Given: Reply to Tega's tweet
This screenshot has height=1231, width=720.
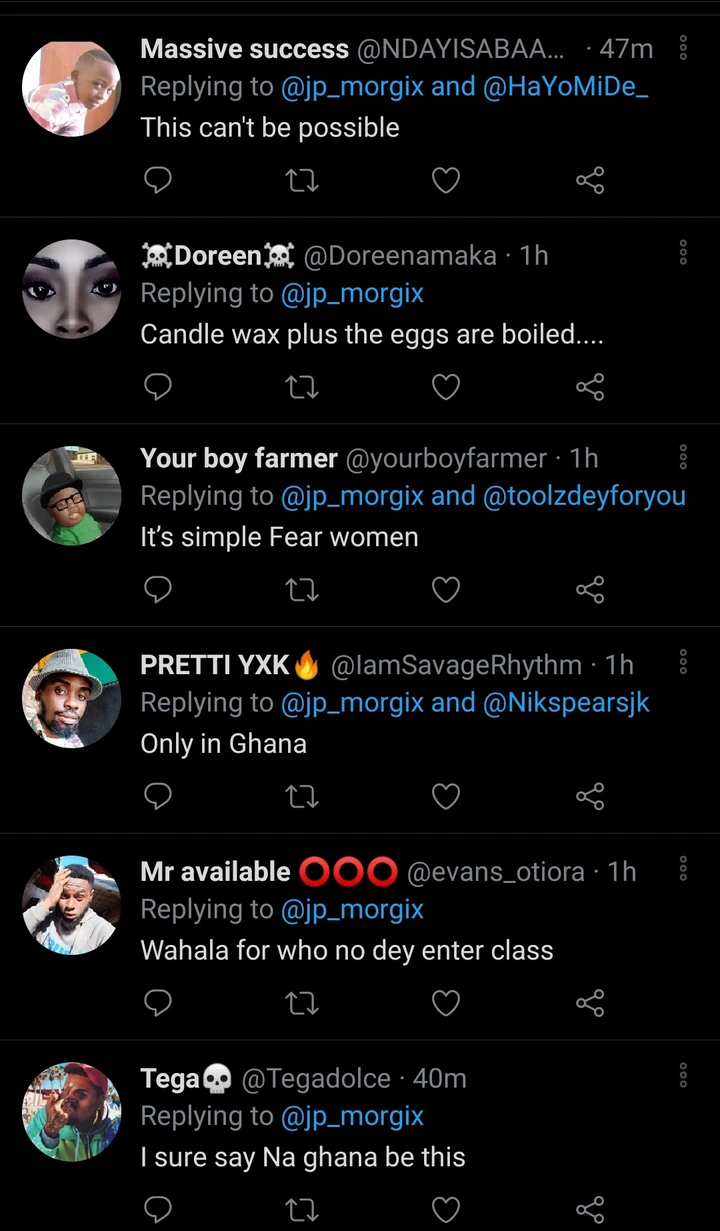Looking at the screenshot, I should 158,1209.
